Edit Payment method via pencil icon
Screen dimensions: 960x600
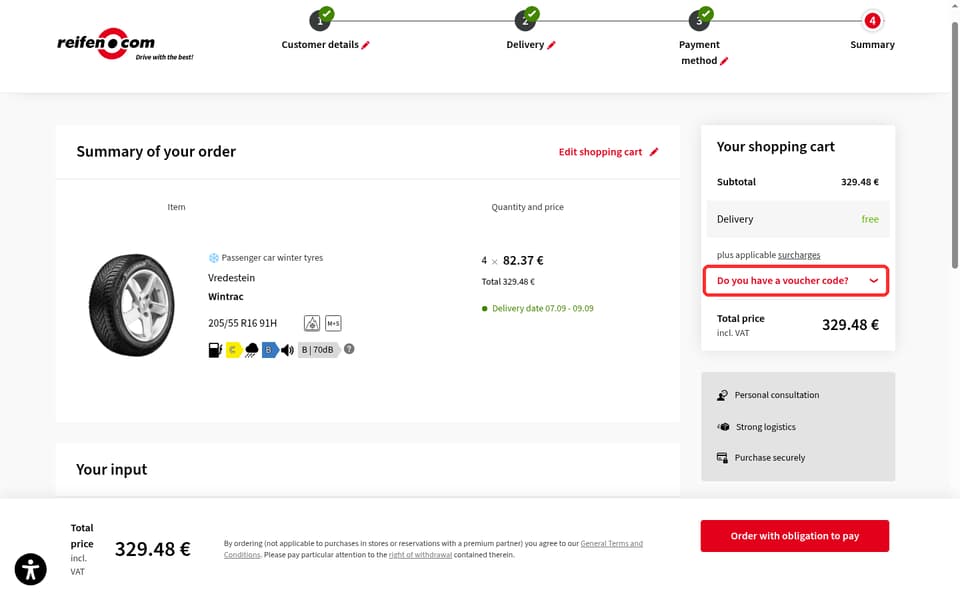tap(724, 61)
